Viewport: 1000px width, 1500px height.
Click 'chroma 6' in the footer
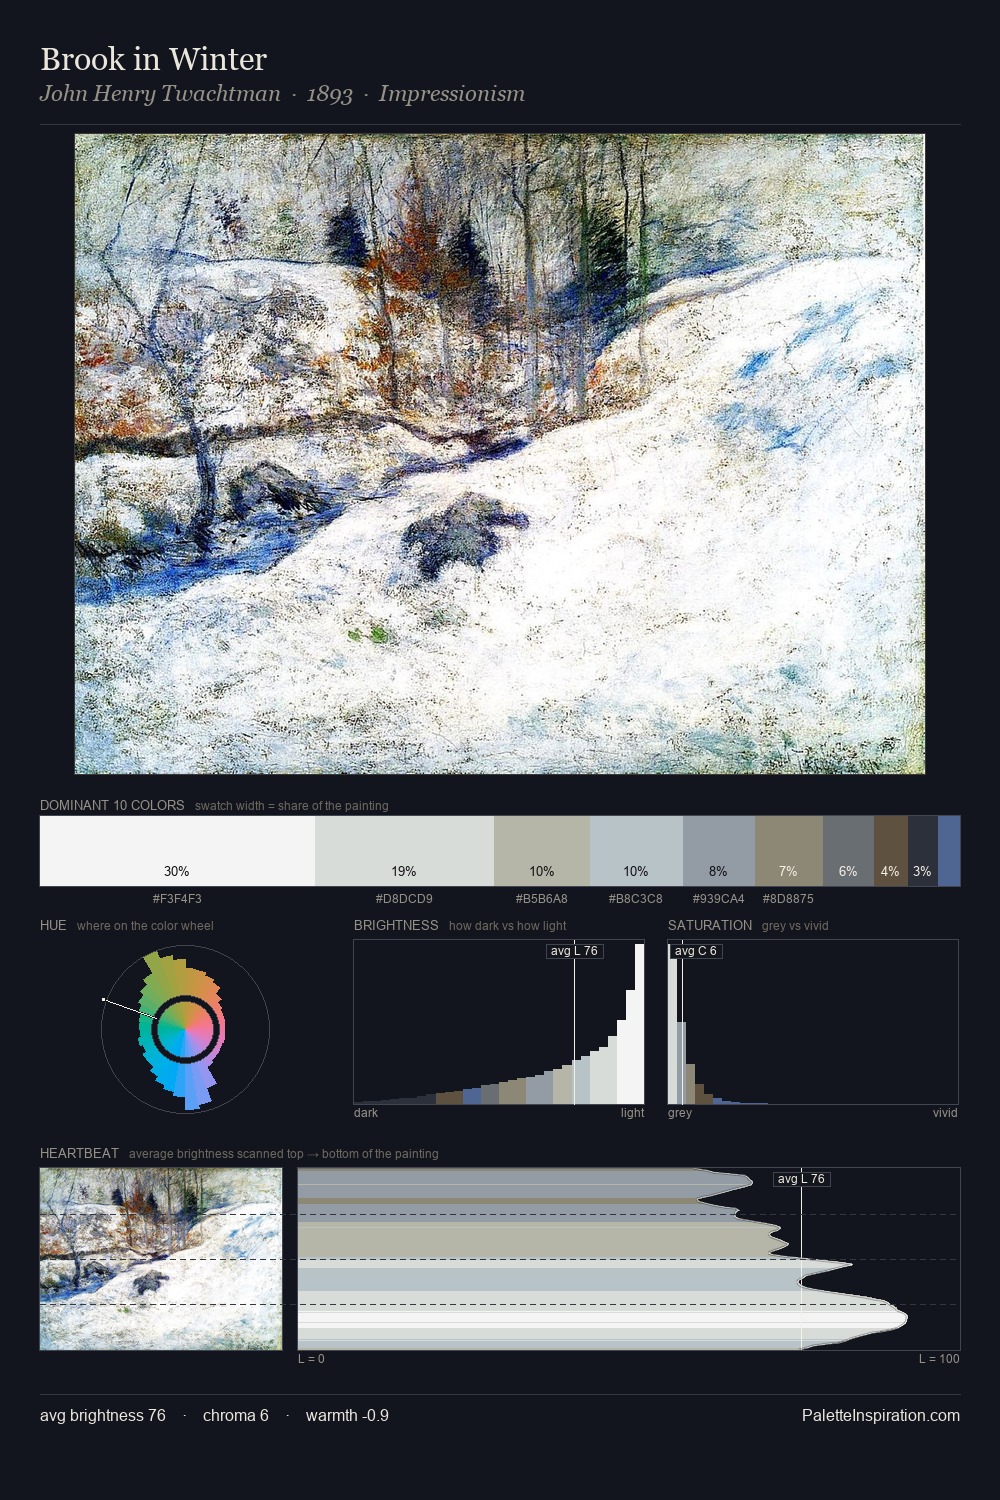tap(236, 1416)
